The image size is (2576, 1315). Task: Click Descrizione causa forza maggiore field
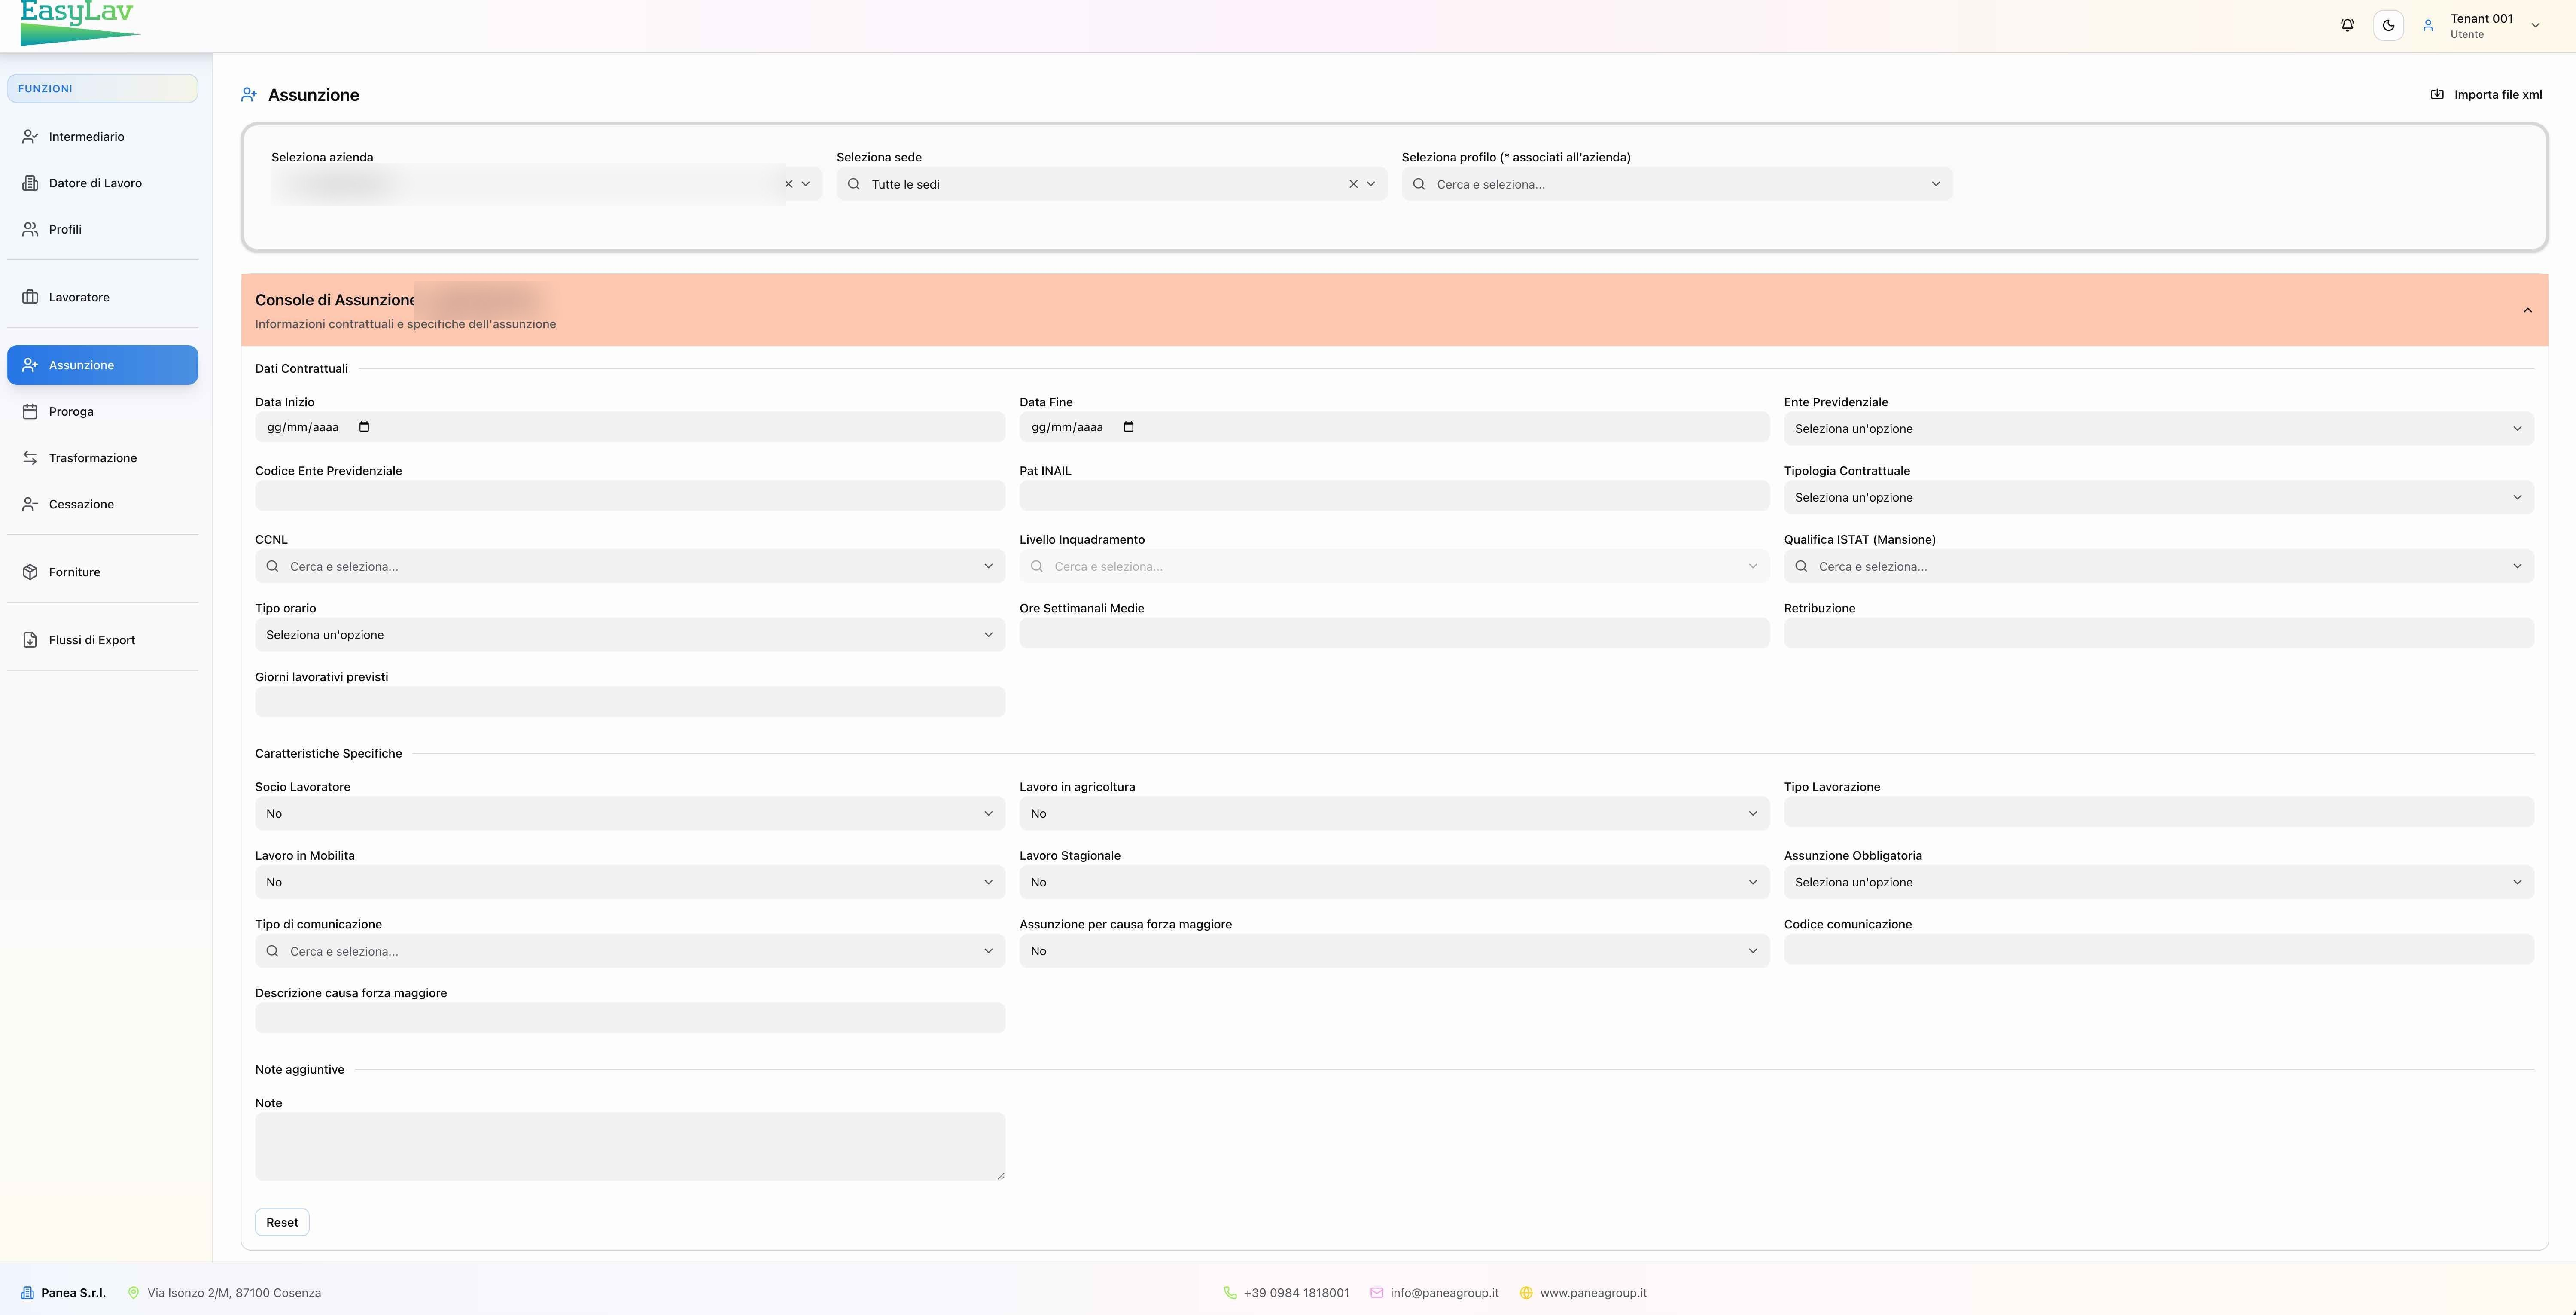point(630,1017)
